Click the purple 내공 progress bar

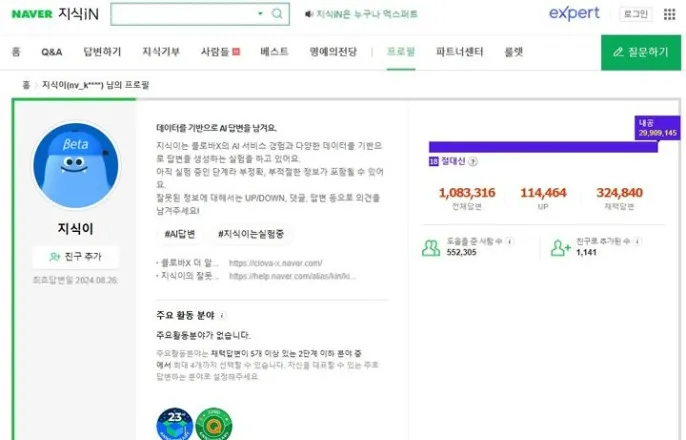(x=543, y=147)
